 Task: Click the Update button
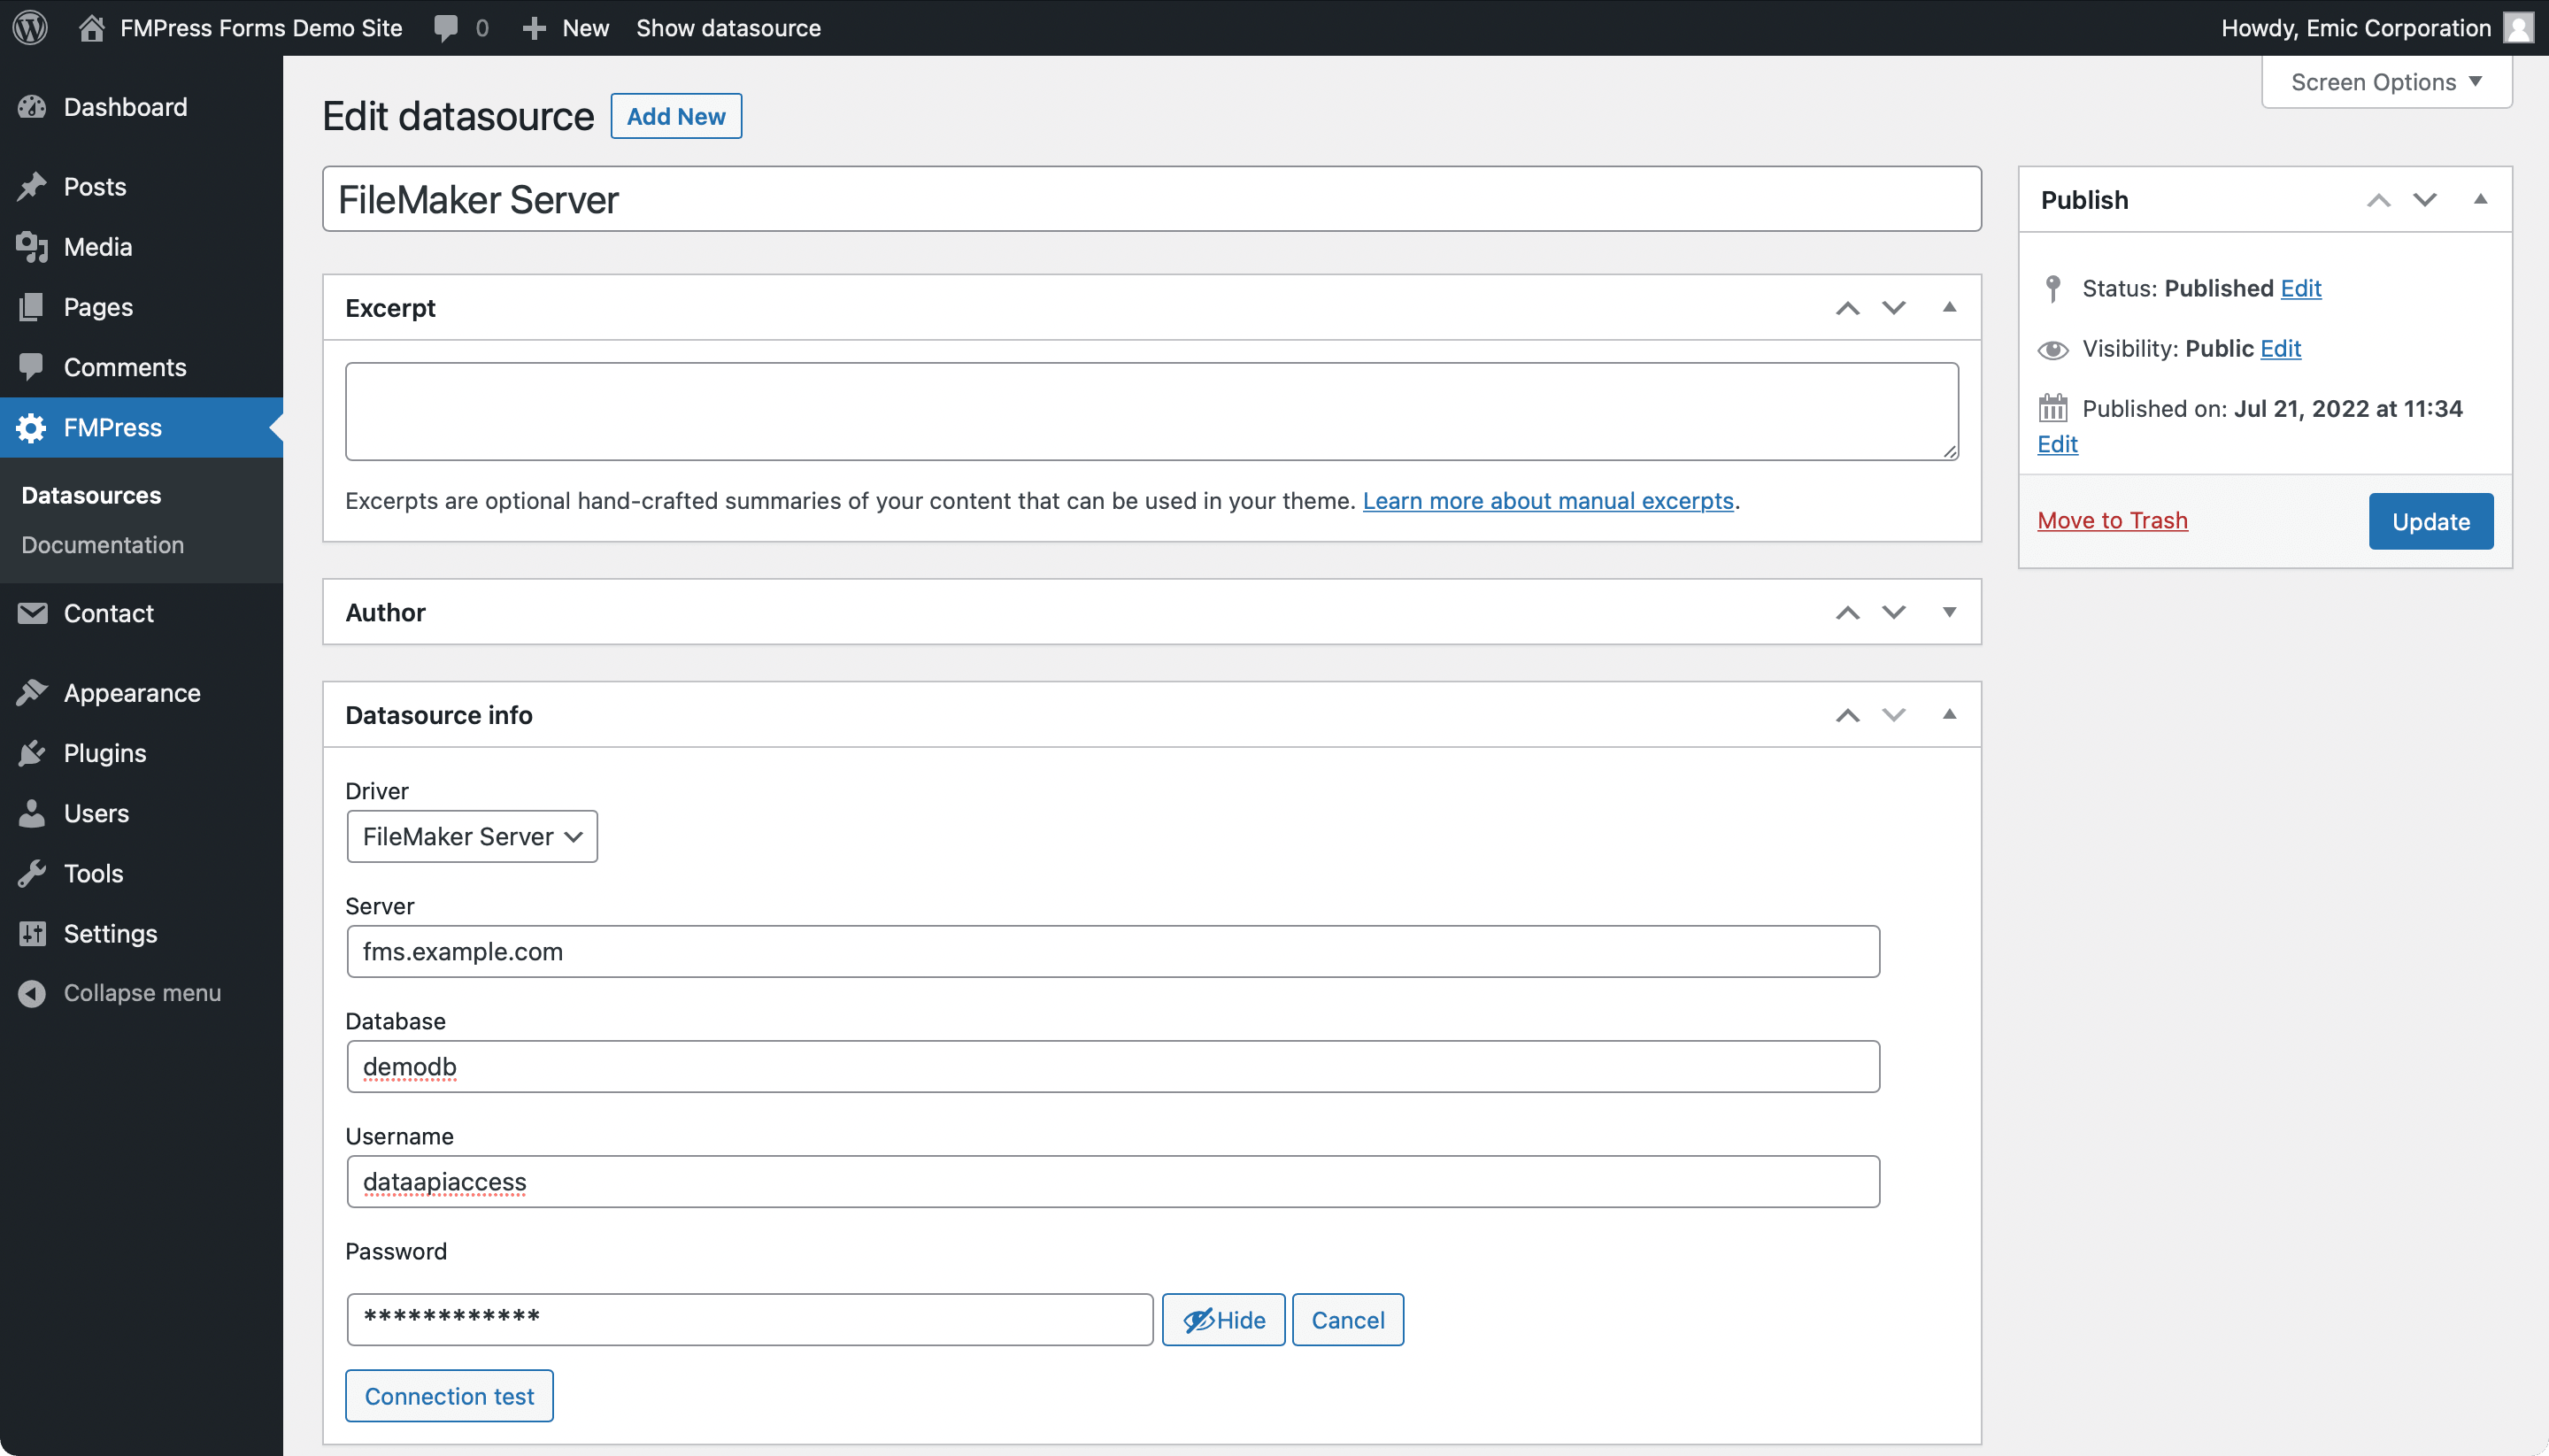tap(2430, 521)
